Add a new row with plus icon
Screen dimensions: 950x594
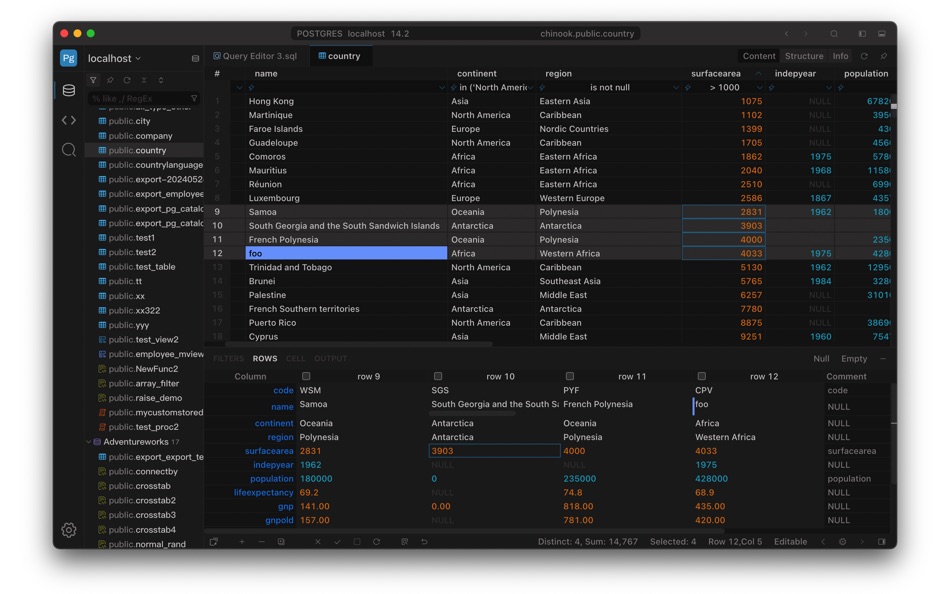(x=242, y=541)
